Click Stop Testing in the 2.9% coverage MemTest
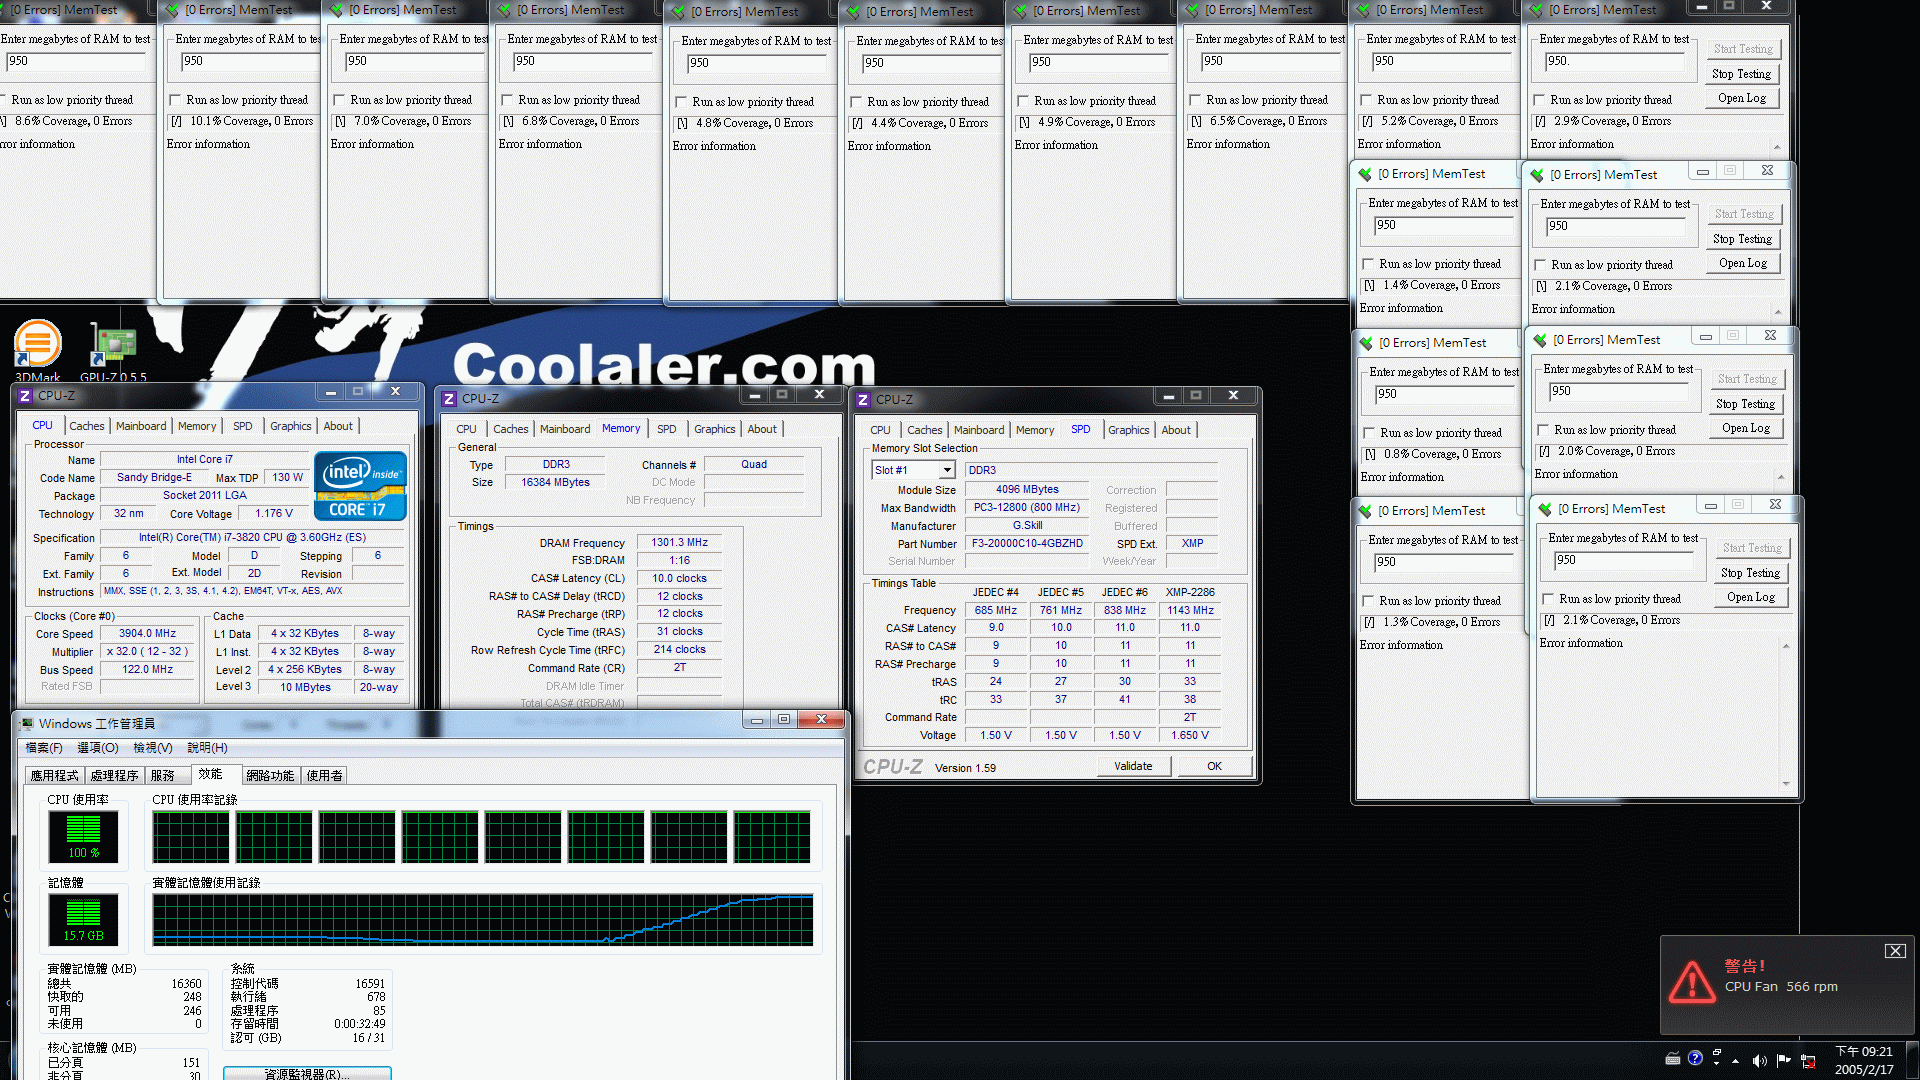The image size is (1920, 1080). coord(1741,74)
